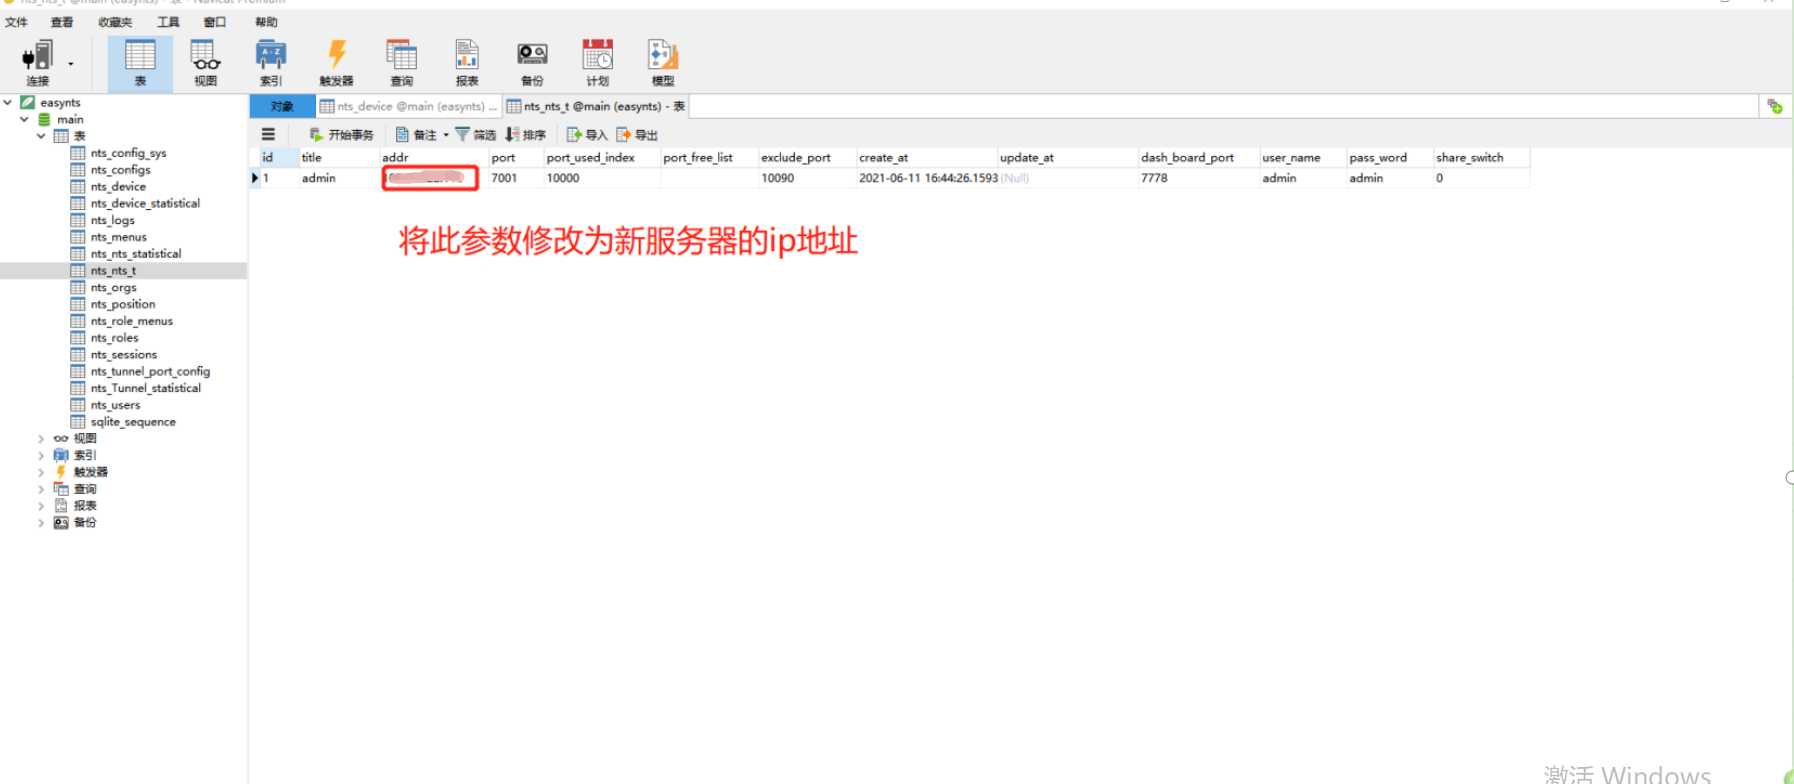Select the 表 table toolbar icon
1794x784 pixels.
140,63
